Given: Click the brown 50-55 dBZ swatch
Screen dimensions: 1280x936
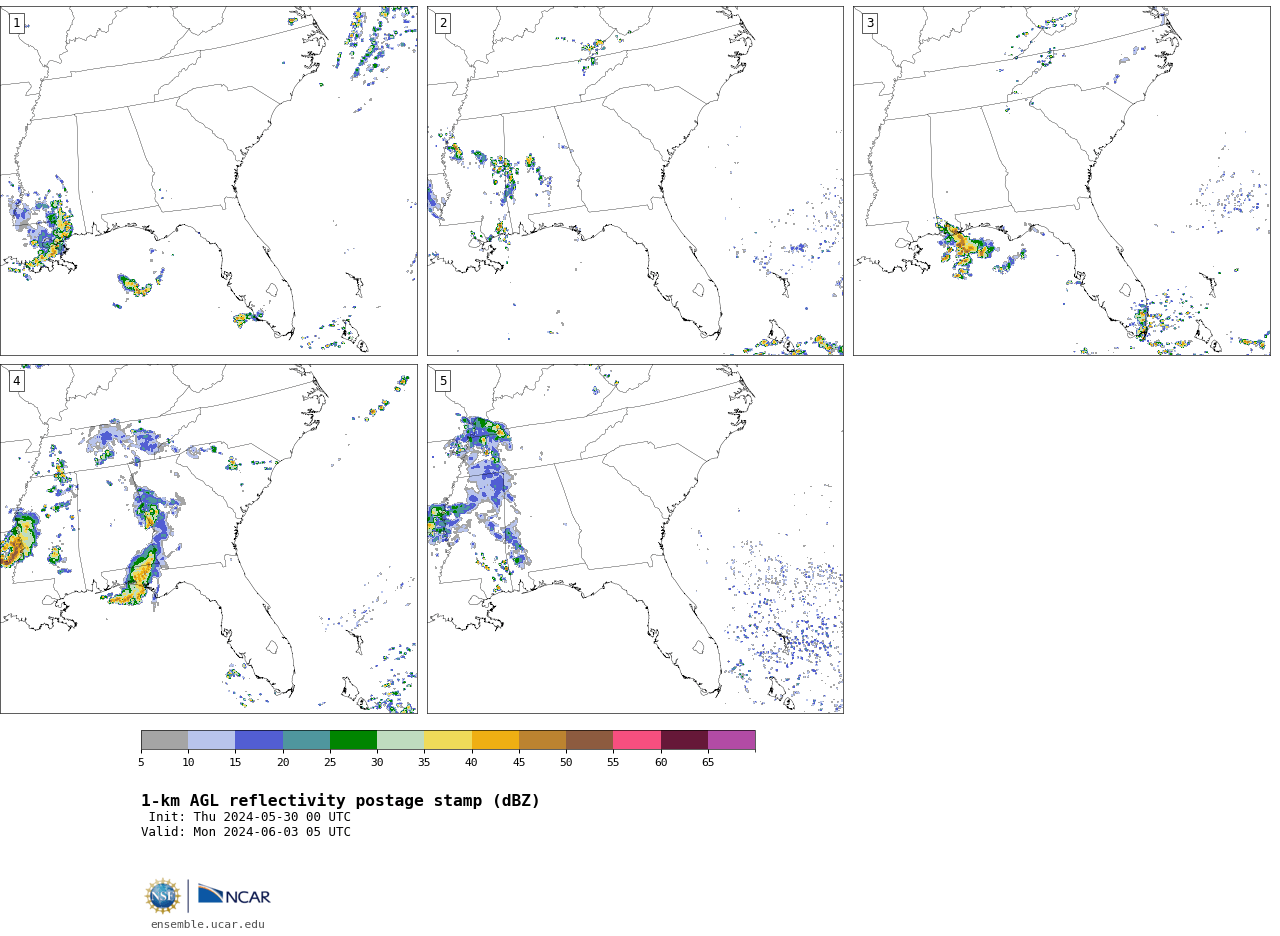Looking at the screenshot, I should 590,740.
